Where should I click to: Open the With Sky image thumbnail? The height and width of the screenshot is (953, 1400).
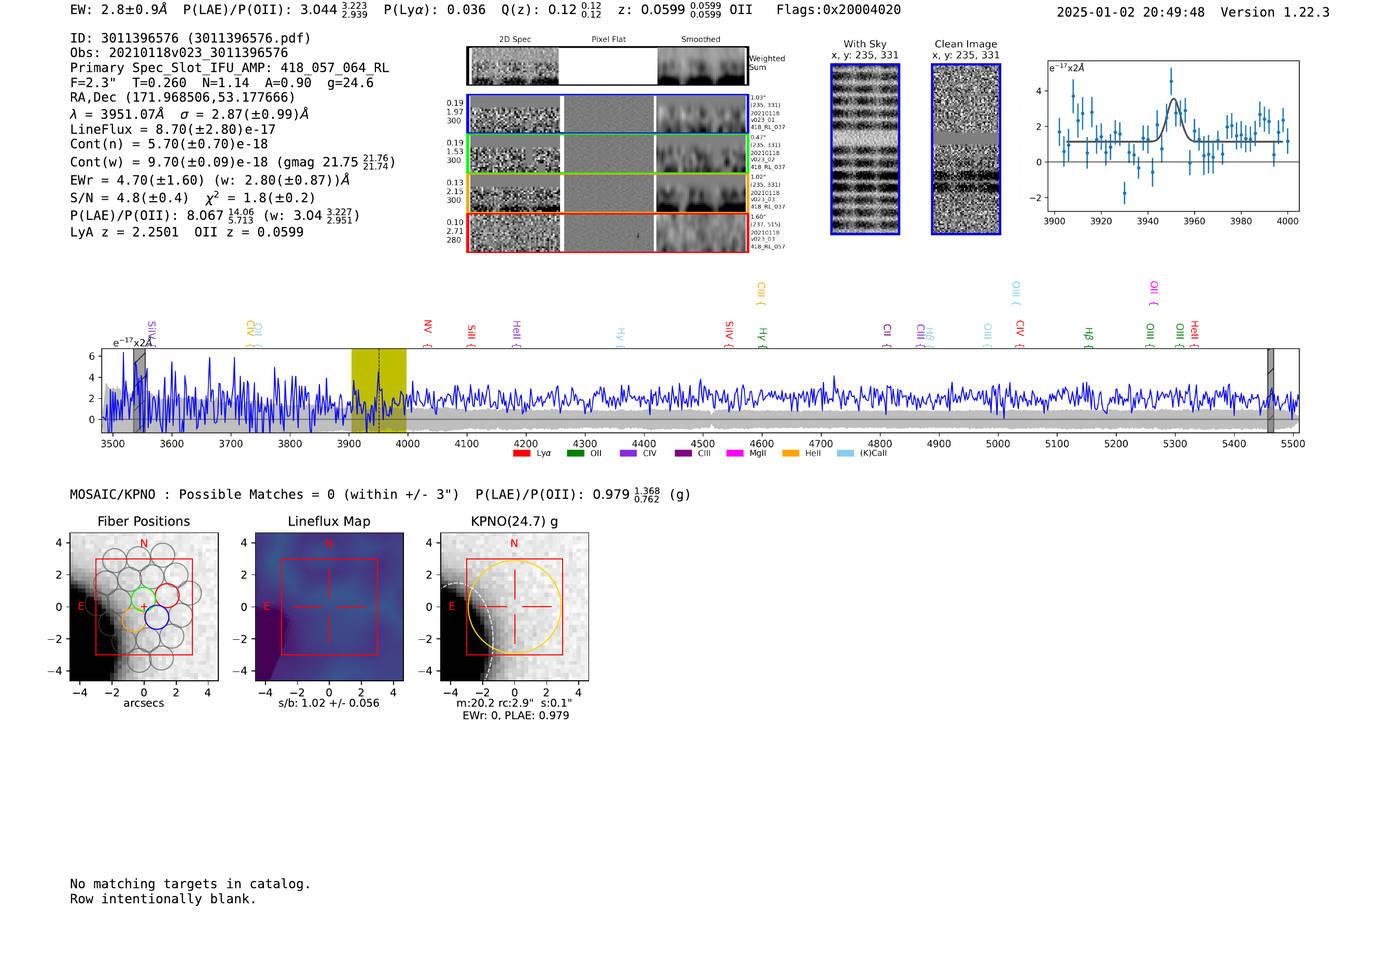[865, 150]
